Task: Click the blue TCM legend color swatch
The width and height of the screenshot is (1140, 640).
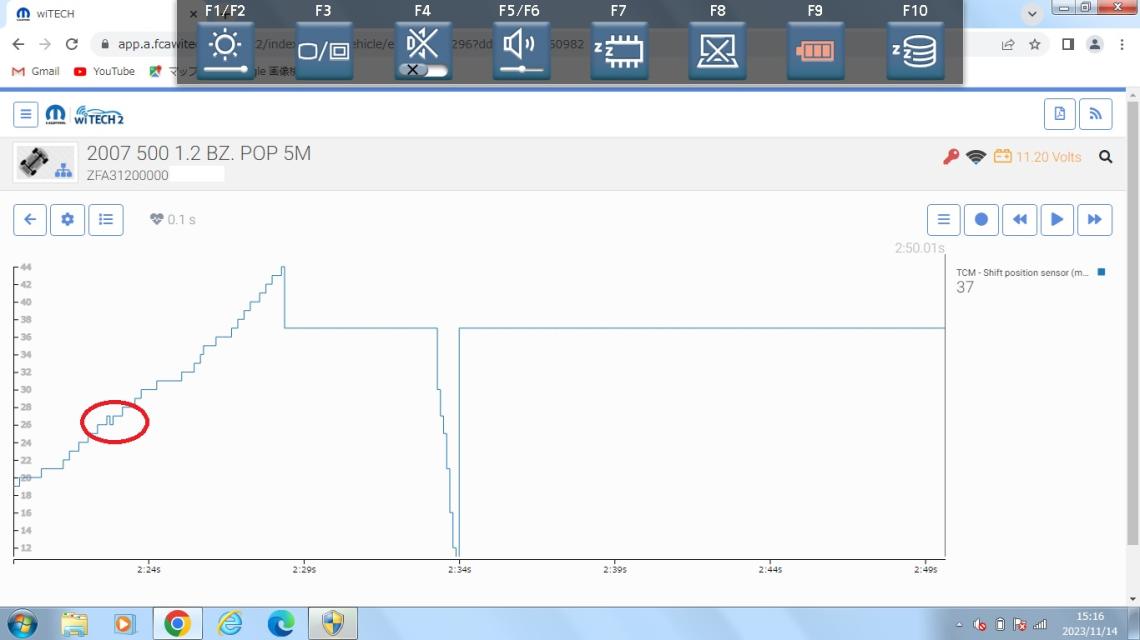Action: pos(1101,272)
